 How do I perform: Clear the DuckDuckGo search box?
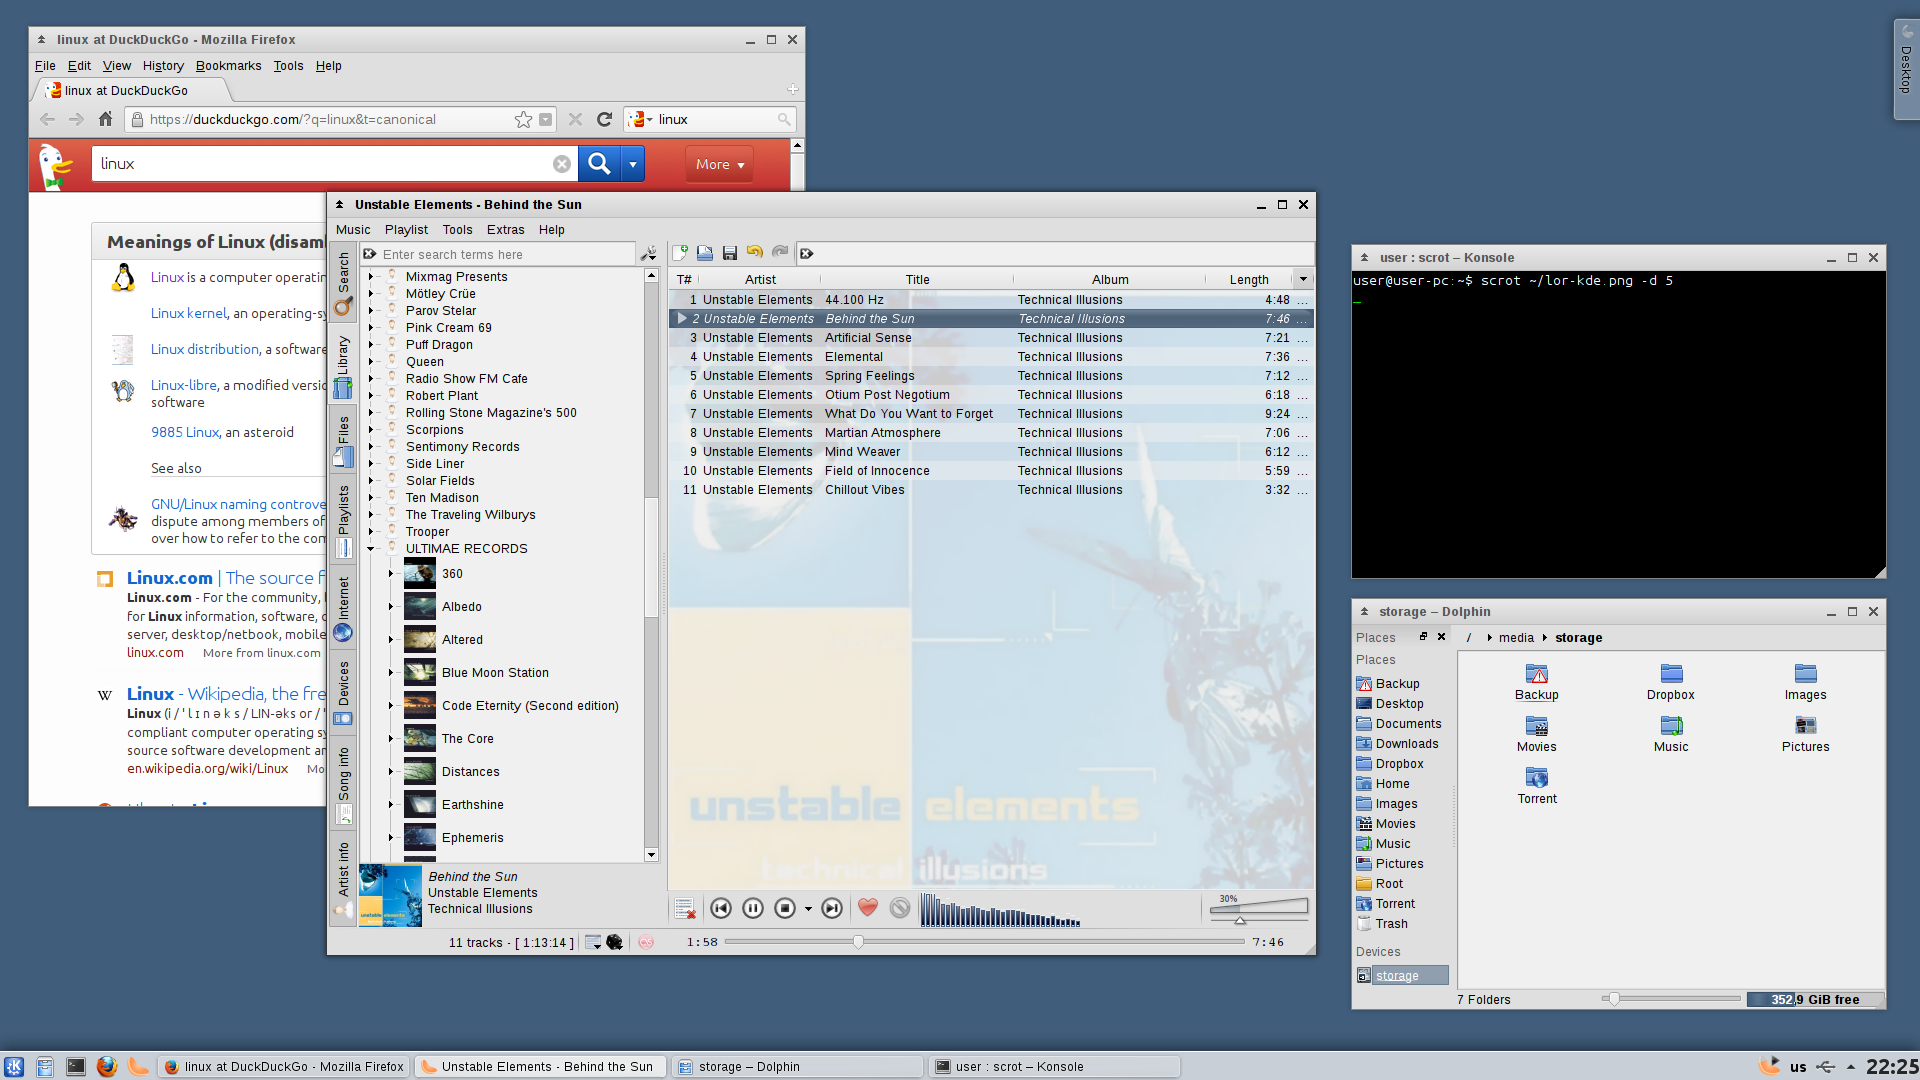coord(562,164)
